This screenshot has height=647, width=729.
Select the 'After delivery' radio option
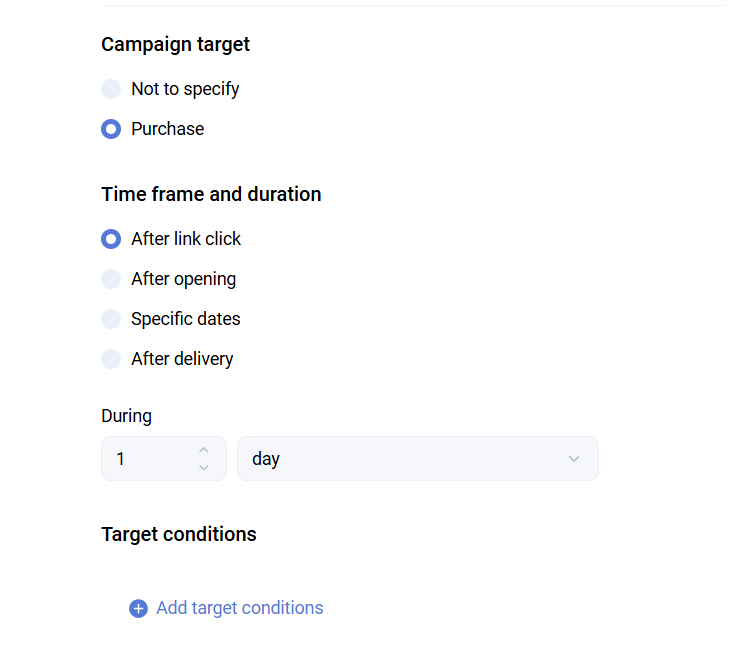[x=111, y=359]
